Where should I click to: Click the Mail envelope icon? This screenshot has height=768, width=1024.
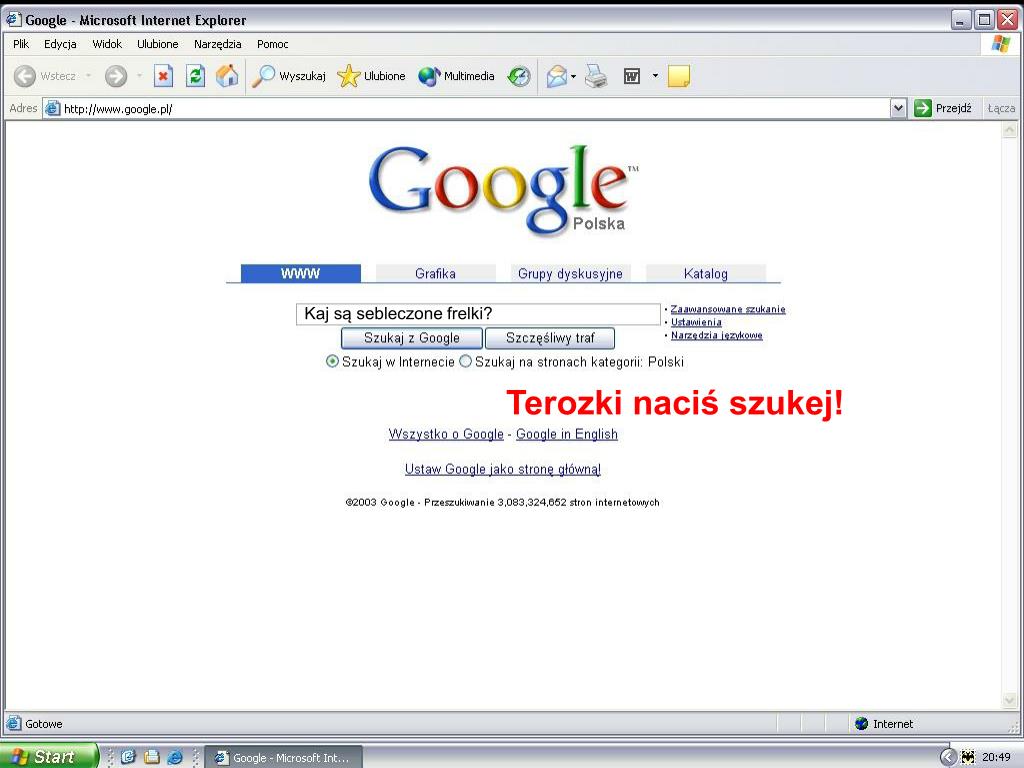tap(556, 76)
